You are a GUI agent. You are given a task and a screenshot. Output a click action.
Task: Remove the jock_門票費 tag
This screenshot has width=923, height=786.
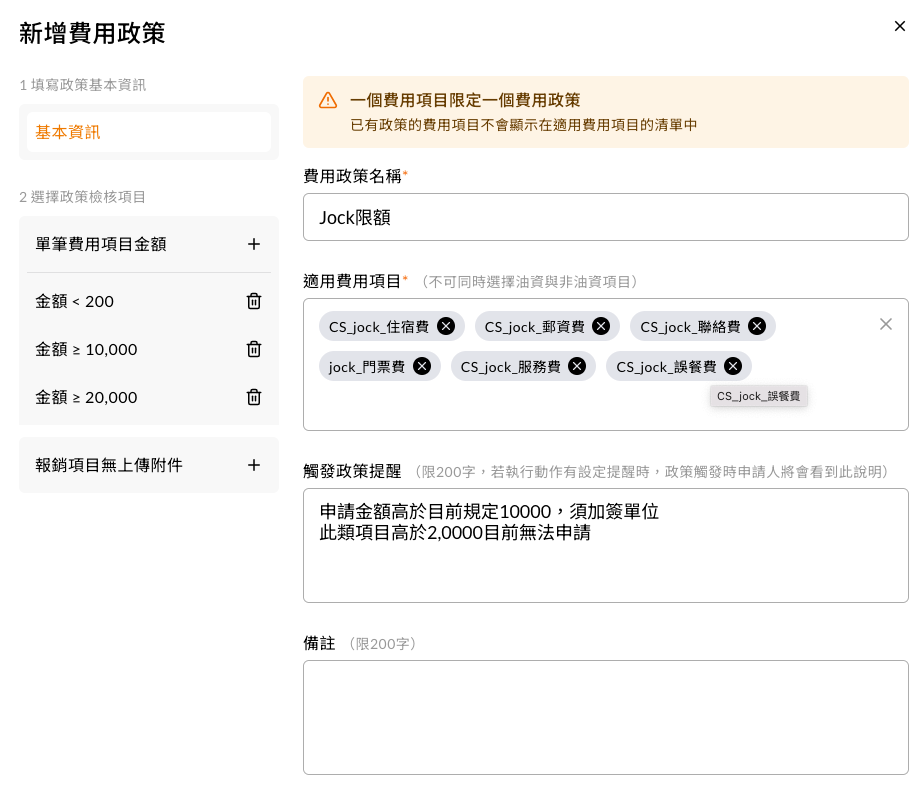(x=422, y=366)
